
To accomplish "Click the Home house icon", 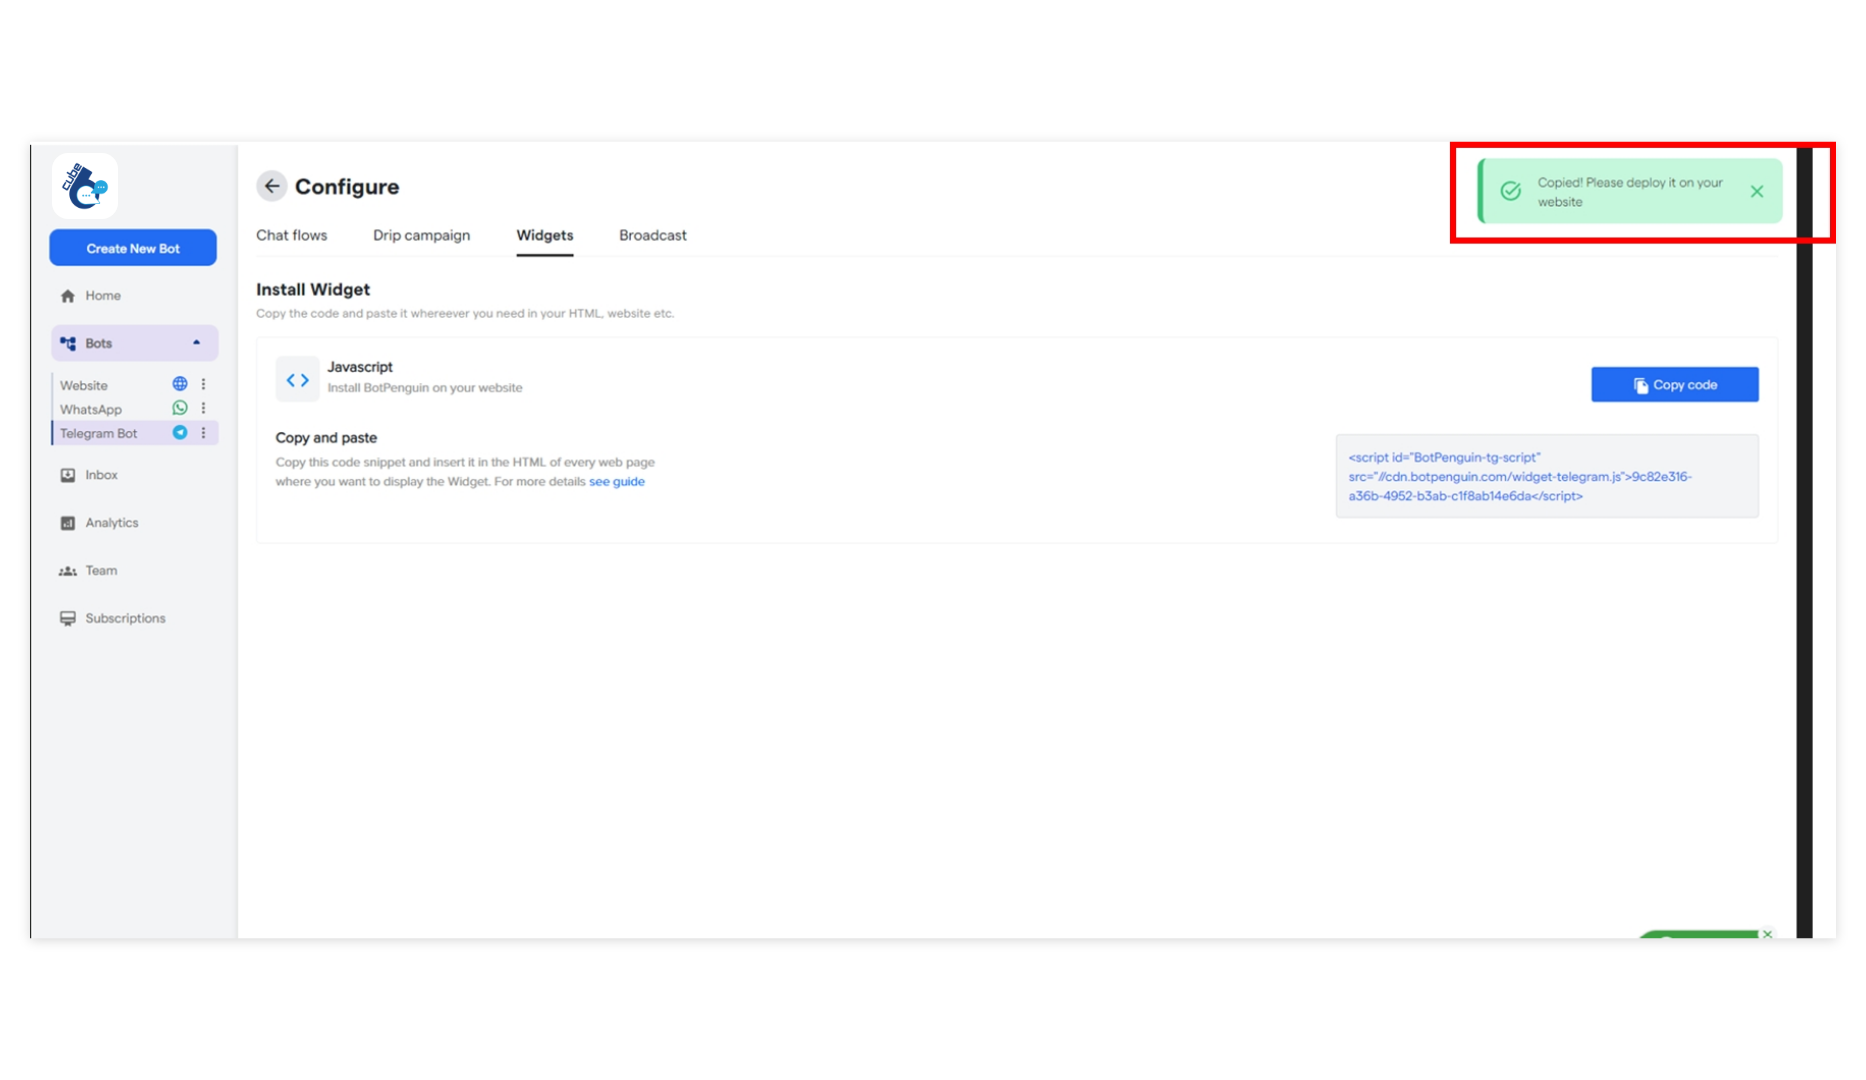I will (x=68, y=296).
